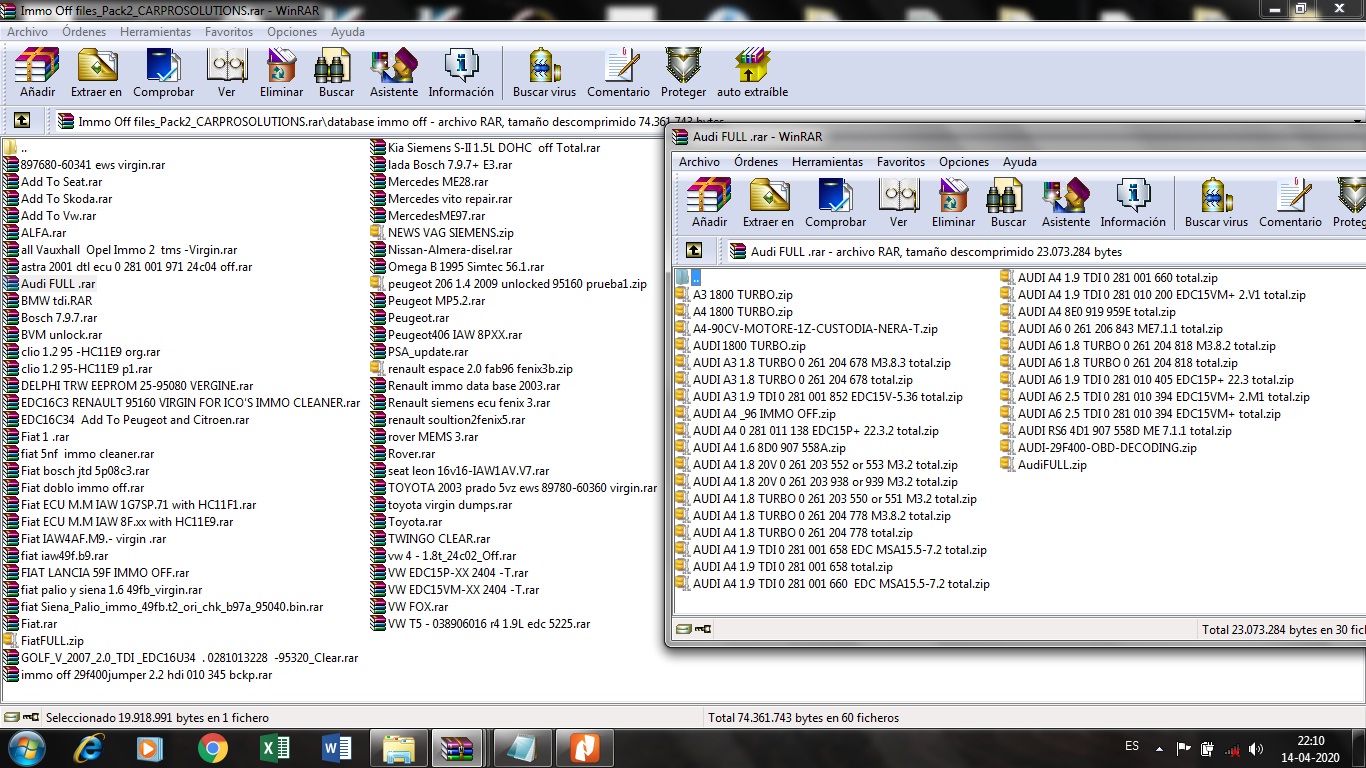The height and width of the screenshot is (768, 1366).
Task: Select parent folder '..' entry in Audi FULL
Action: [689, 278]
